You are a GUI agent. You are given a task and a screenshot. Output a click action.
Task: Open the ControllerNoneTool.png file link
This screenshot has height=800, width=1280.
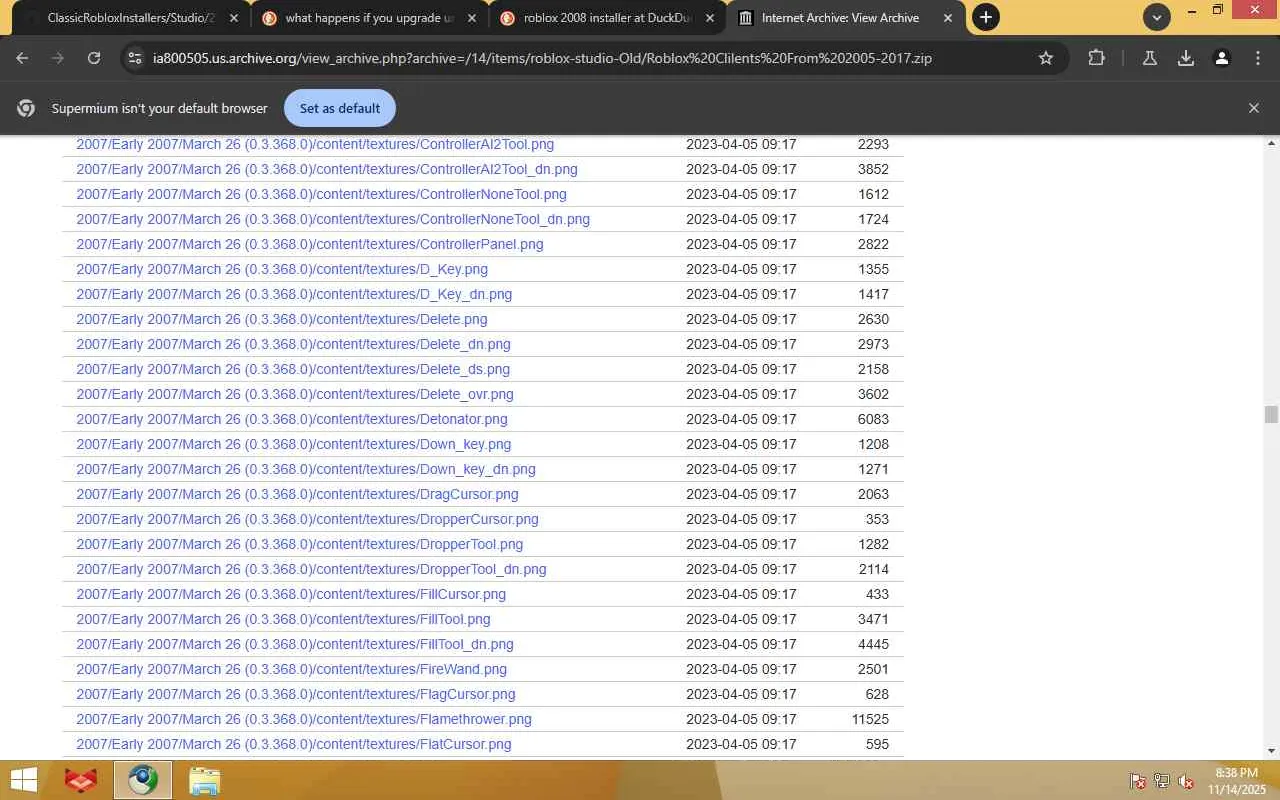[321, 194]
